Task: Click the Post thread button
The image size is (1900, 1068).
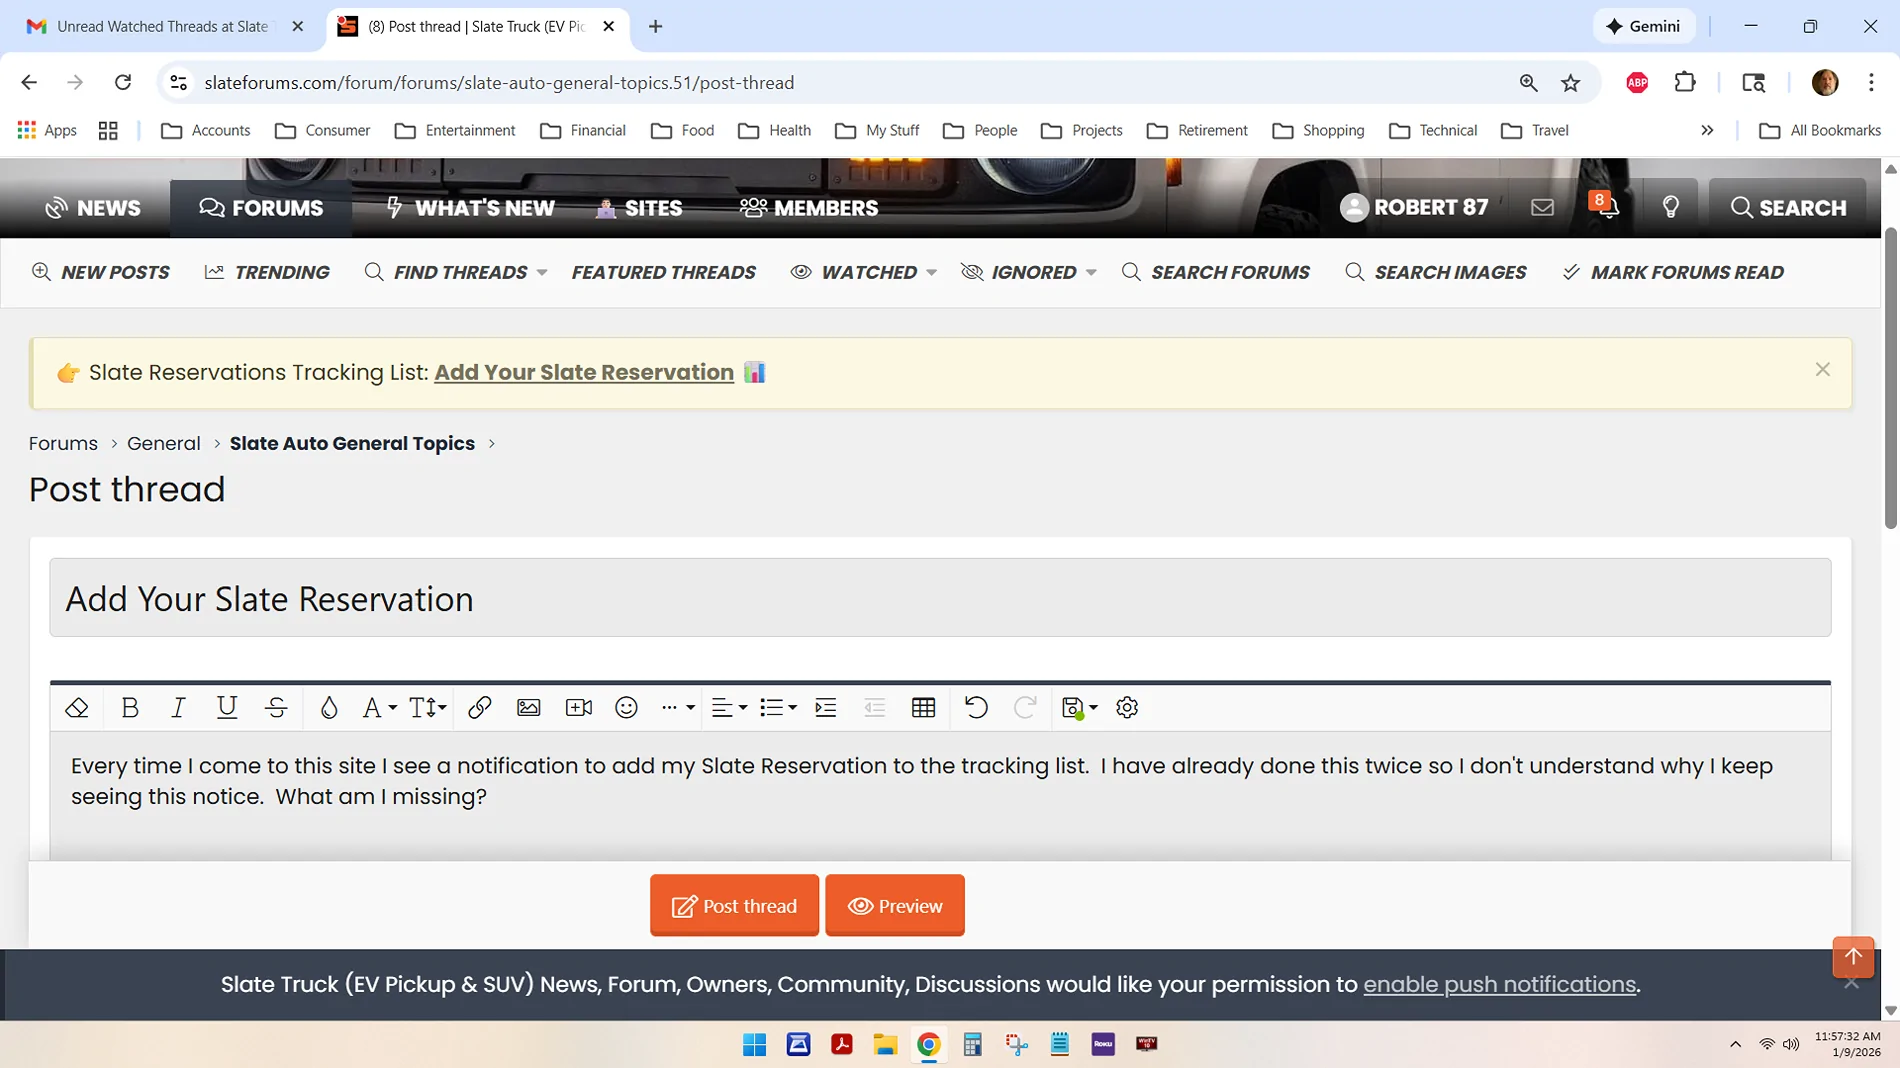Action: (x=734, y=906)
